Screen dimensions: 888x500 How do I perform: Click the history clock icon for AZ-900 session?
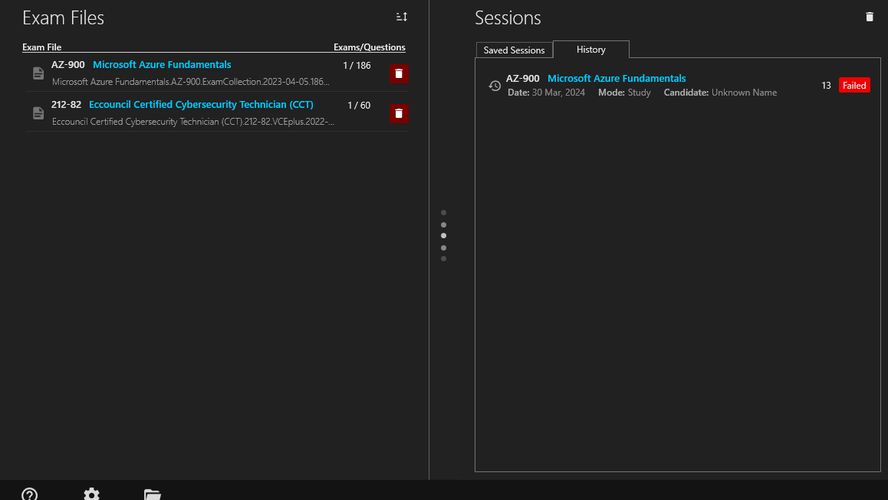[x=494, y=86]
